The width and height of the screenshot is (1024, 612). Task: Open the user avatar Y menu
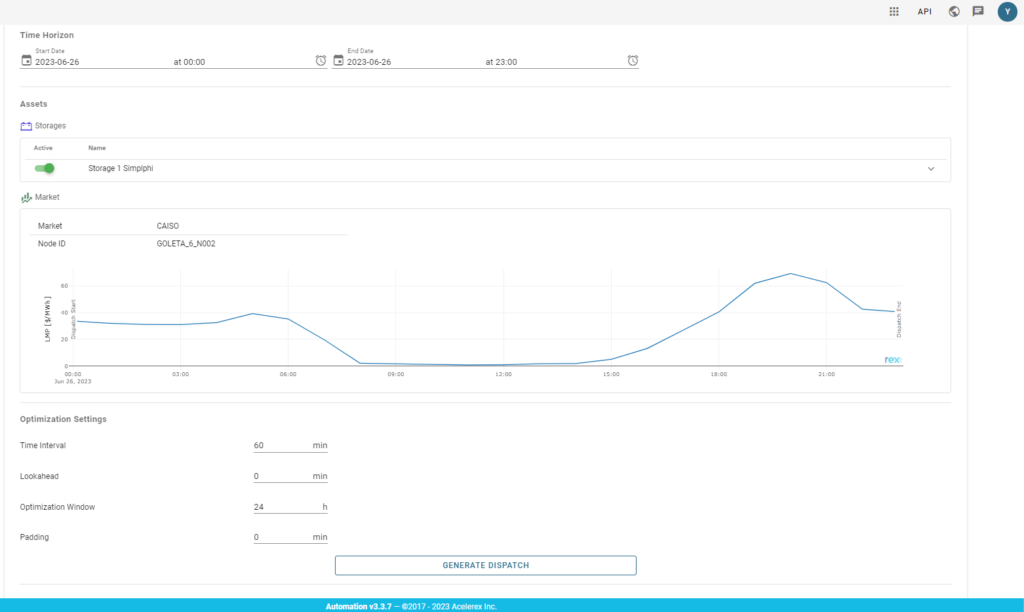1007,12
